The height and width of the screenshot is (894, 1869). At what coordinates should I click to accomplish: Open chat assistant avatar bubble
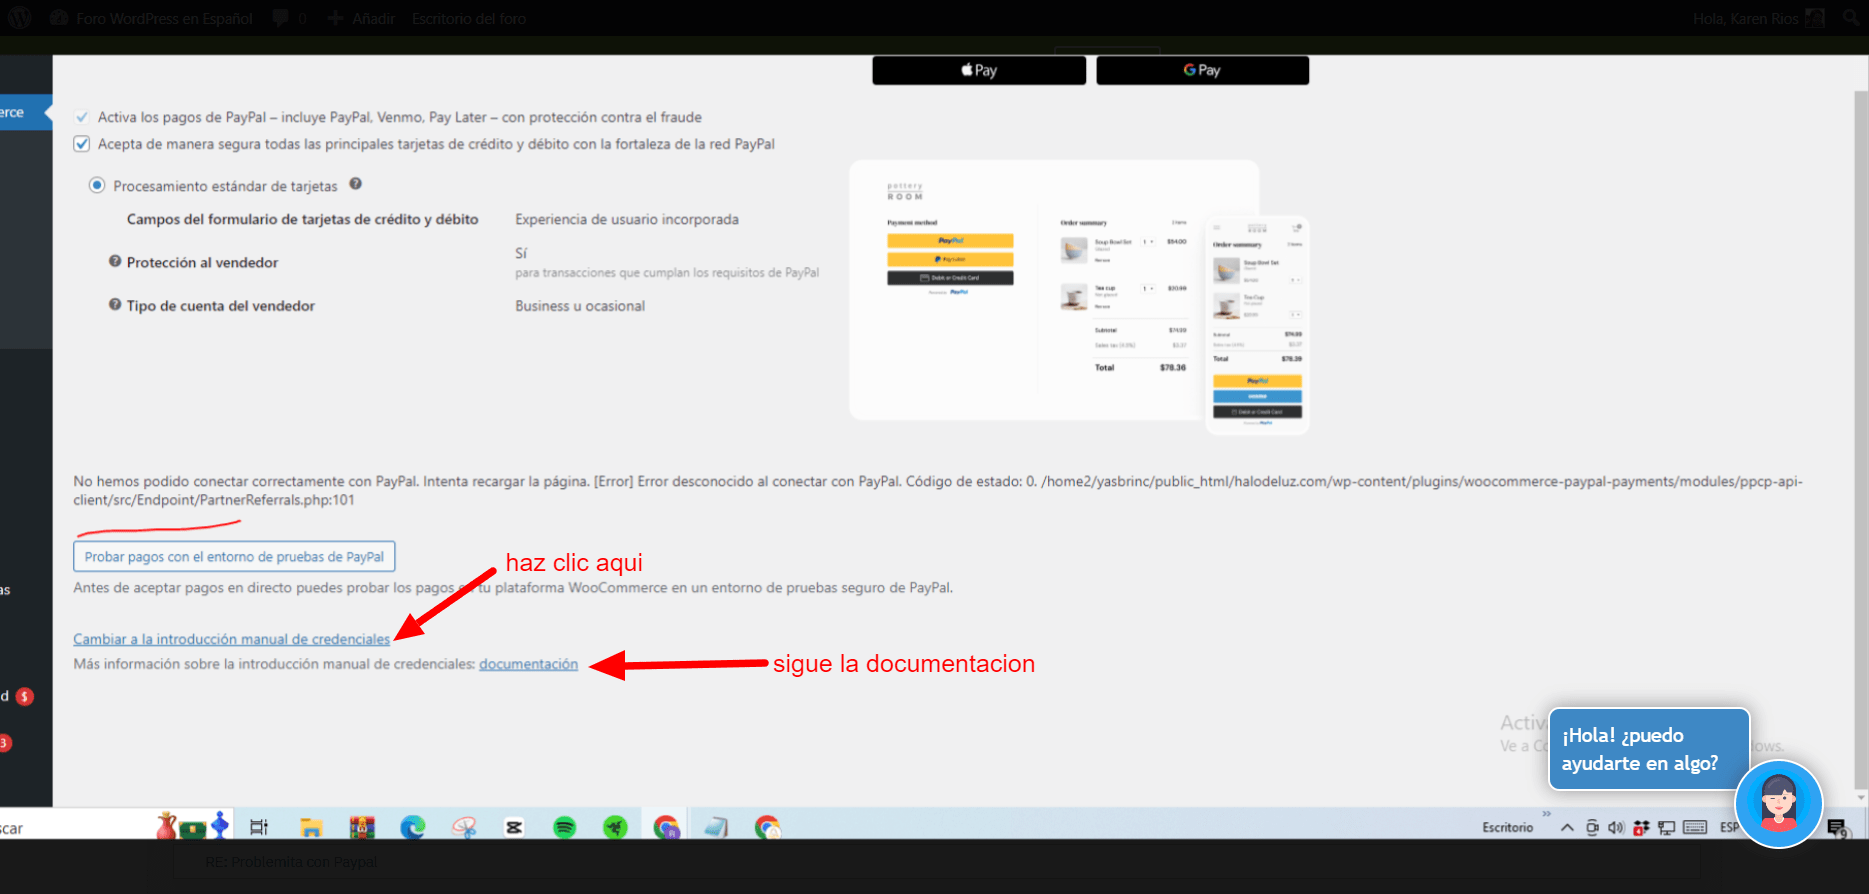point(1779,804)
